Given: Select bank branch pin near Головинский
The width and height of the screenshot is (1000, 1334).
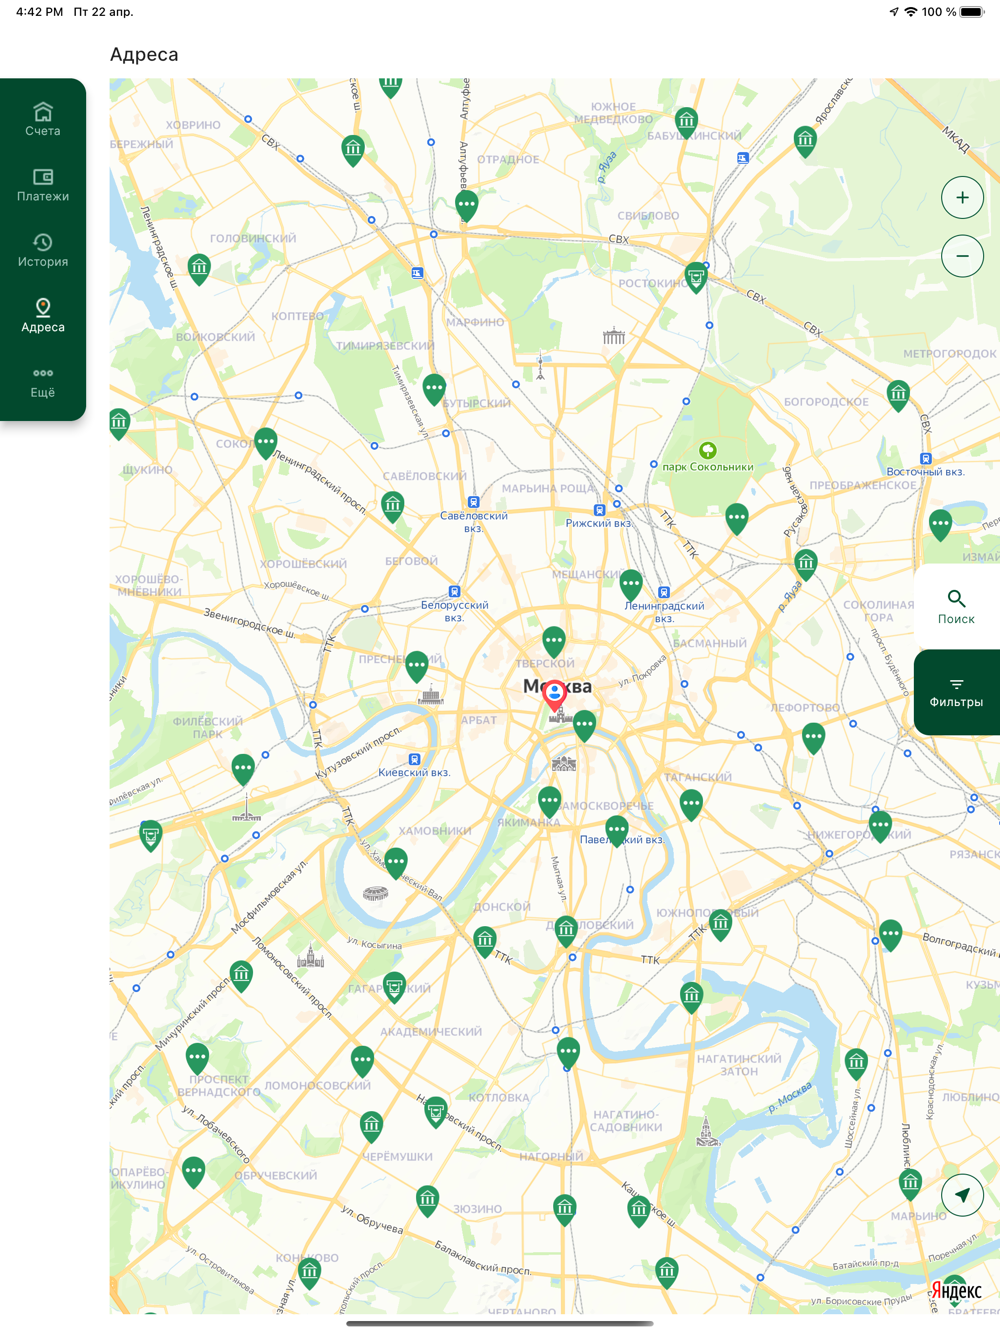Looking at the screenshot, I should pos(199,268).
